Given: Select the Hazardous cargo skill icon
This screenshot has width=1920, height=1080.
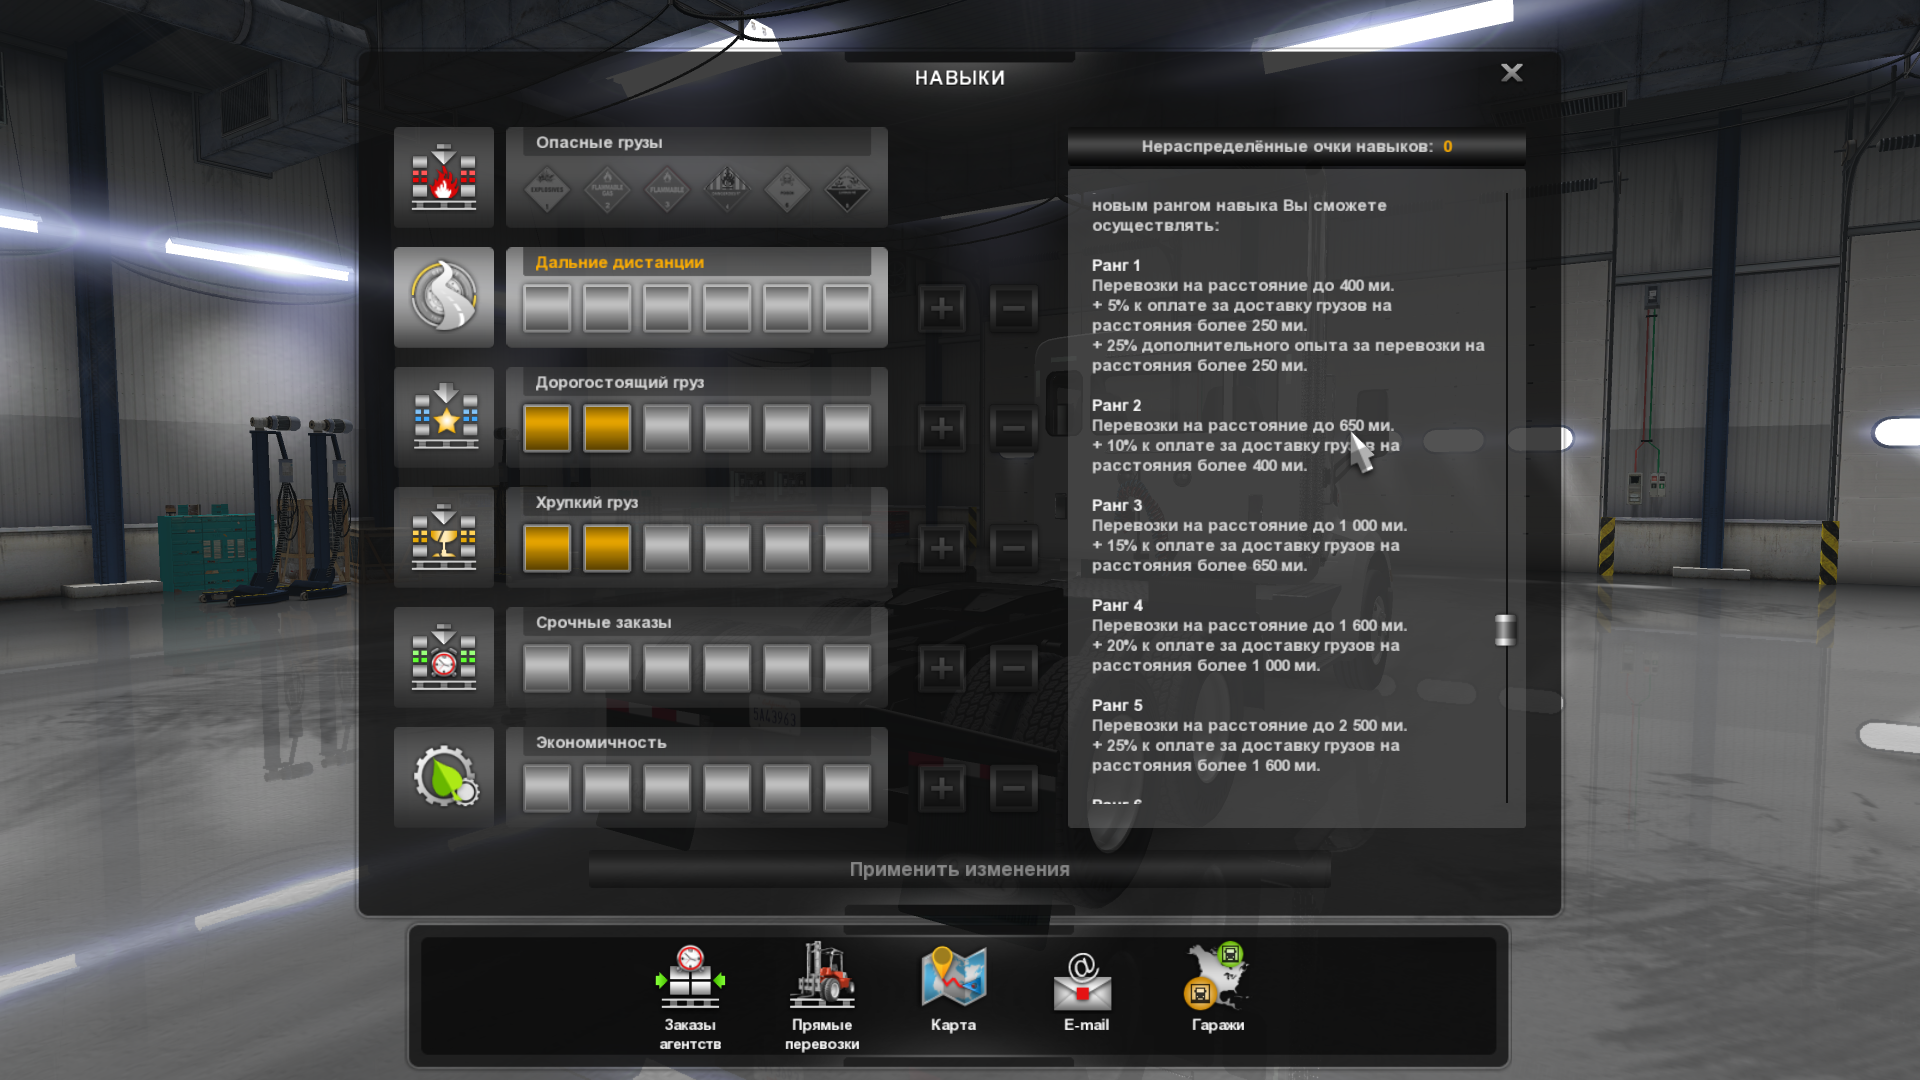Looking at the screenshot, I should 444,177.
